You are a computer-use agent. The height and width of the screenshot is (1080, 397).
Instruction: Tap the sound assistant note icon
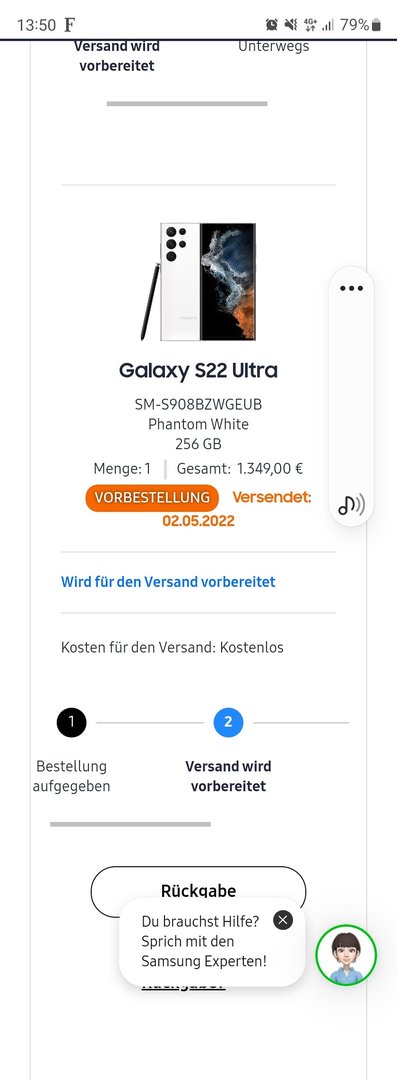click(351, 504)
